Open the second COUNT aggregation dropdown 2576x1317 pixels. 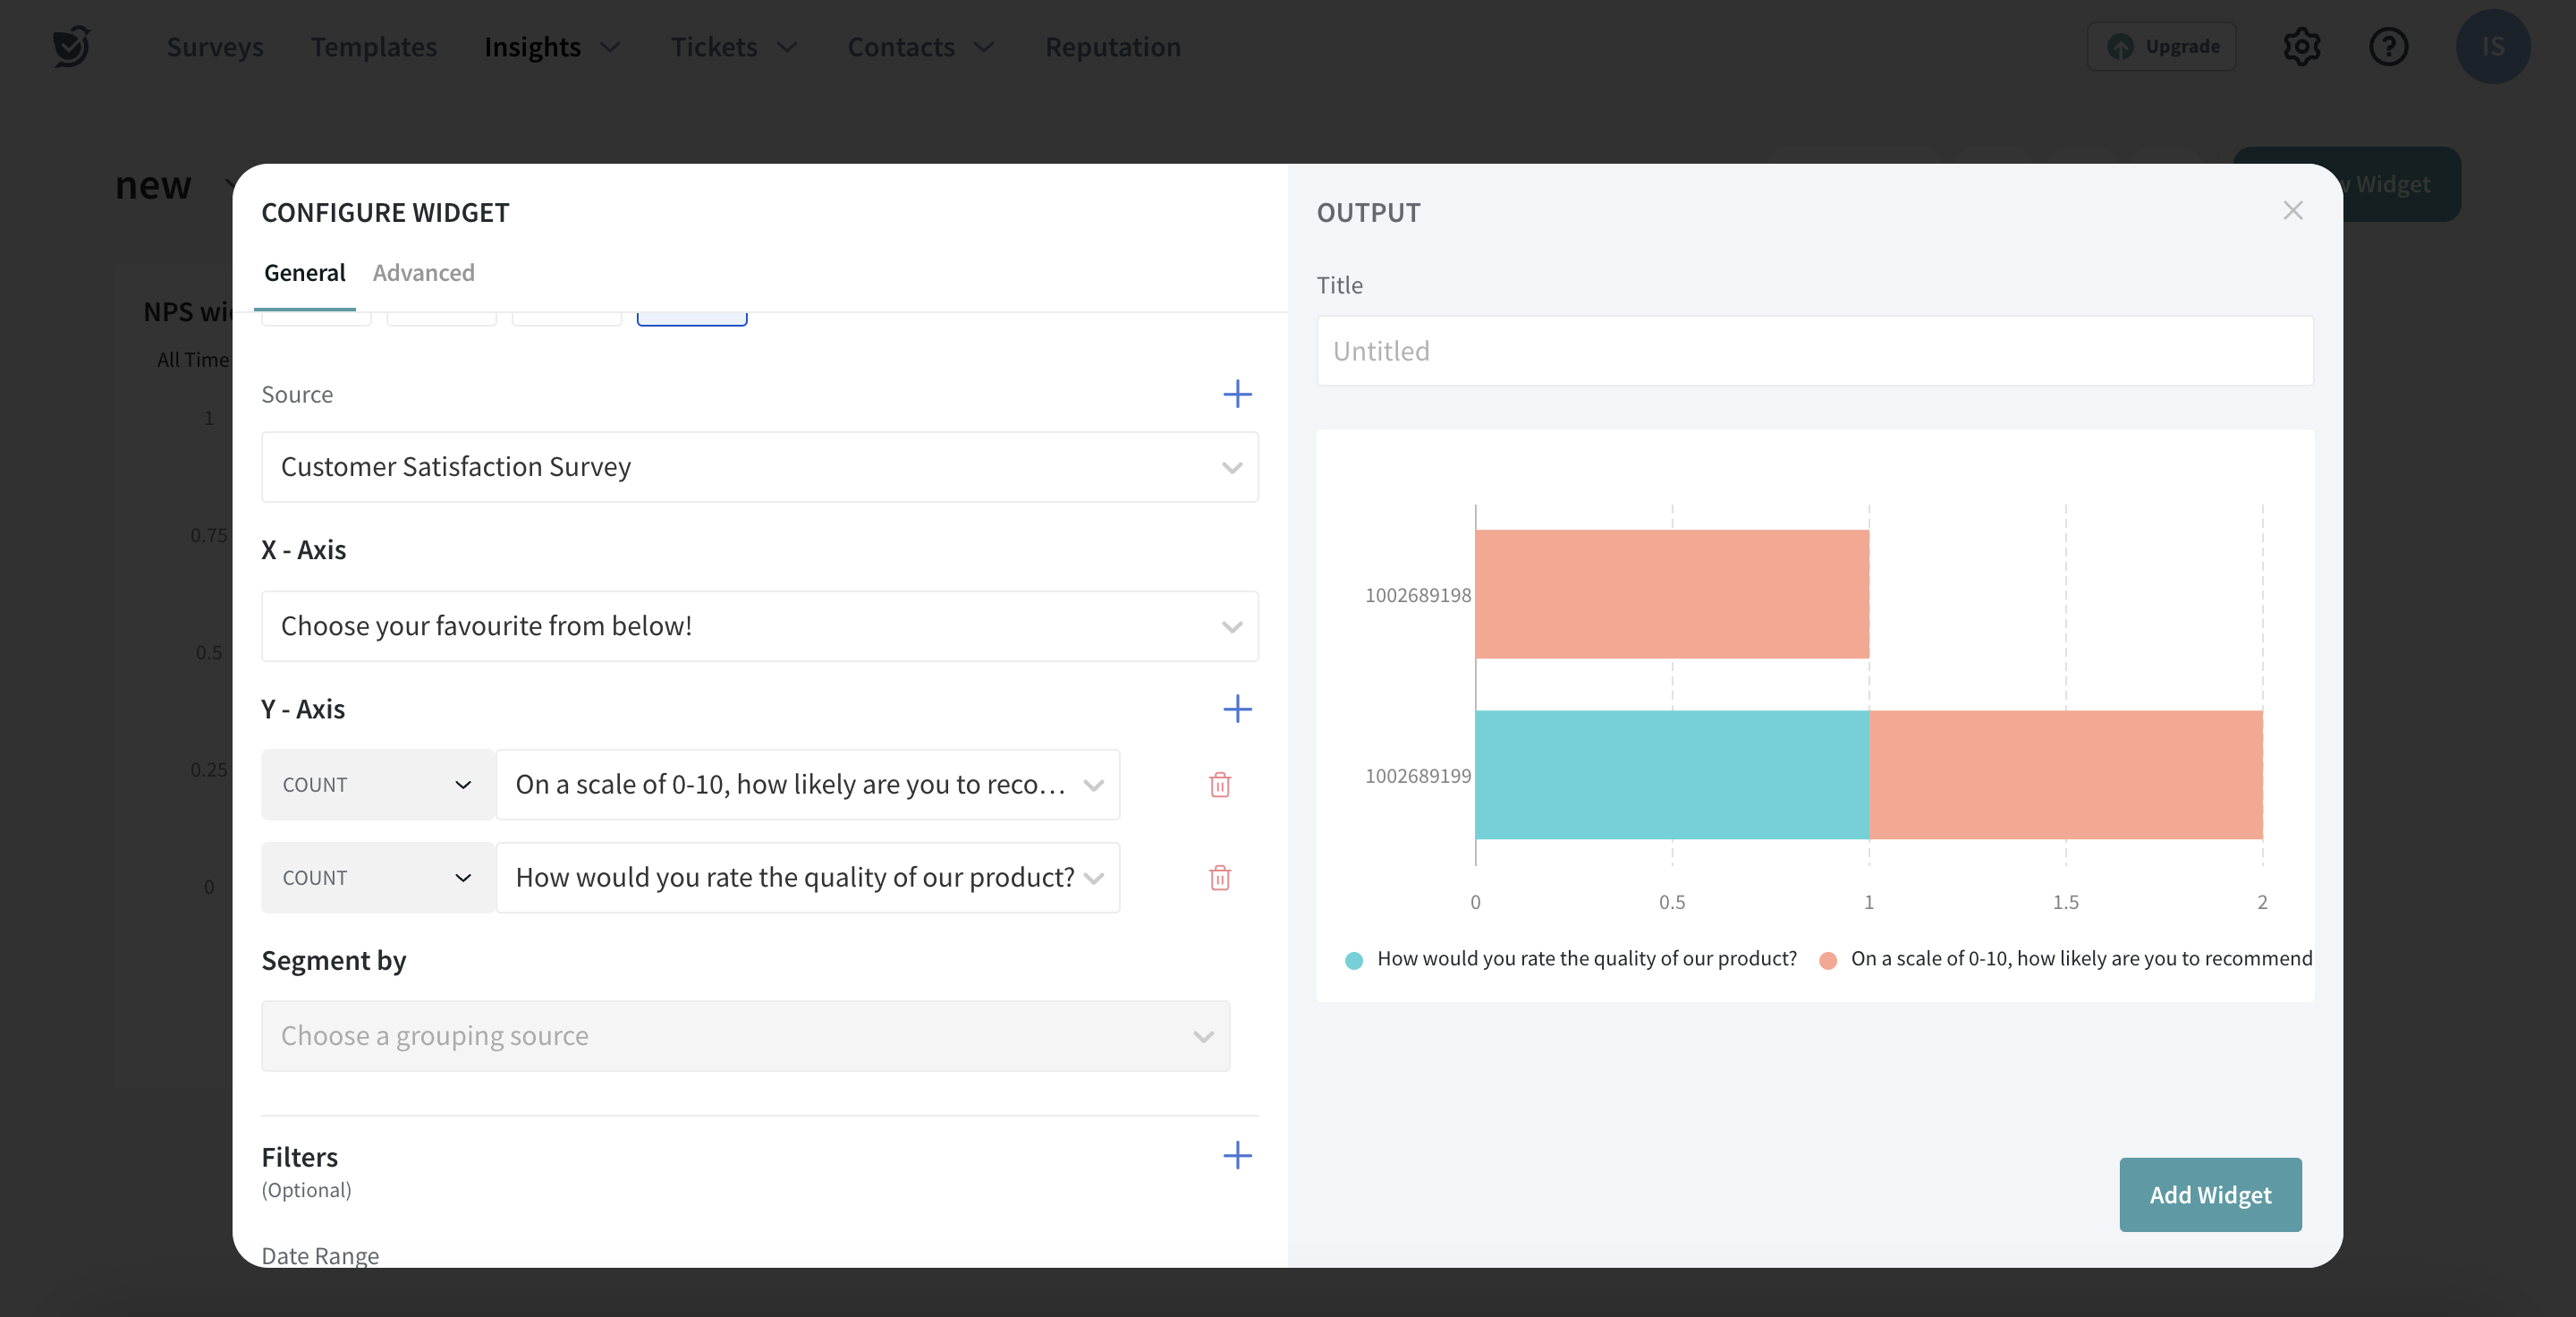point(377,878)
